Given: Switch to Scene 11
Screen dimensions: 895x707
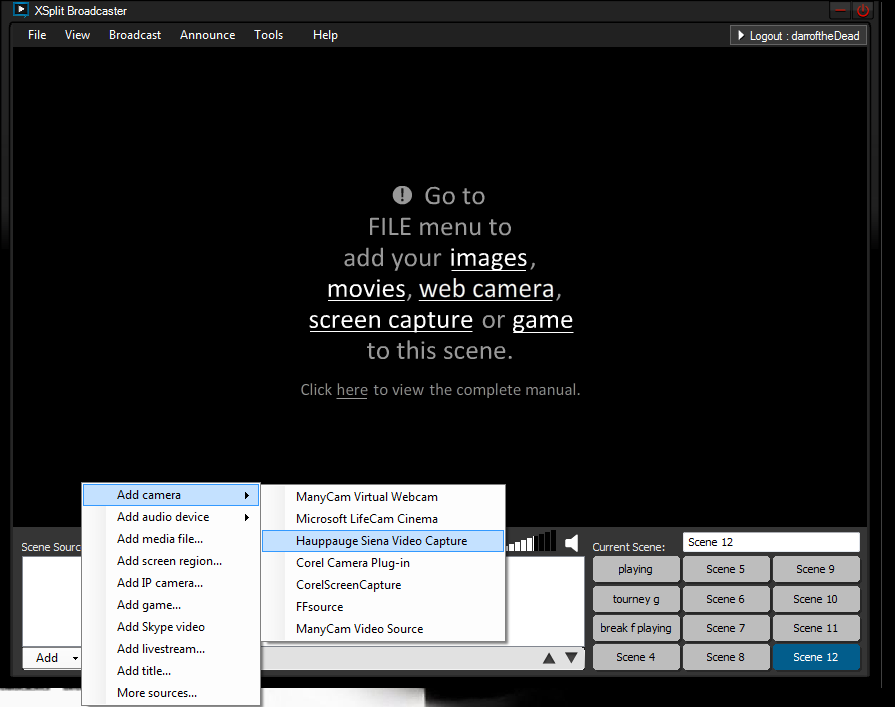Looking at the screenshot, I should point(816,628).
